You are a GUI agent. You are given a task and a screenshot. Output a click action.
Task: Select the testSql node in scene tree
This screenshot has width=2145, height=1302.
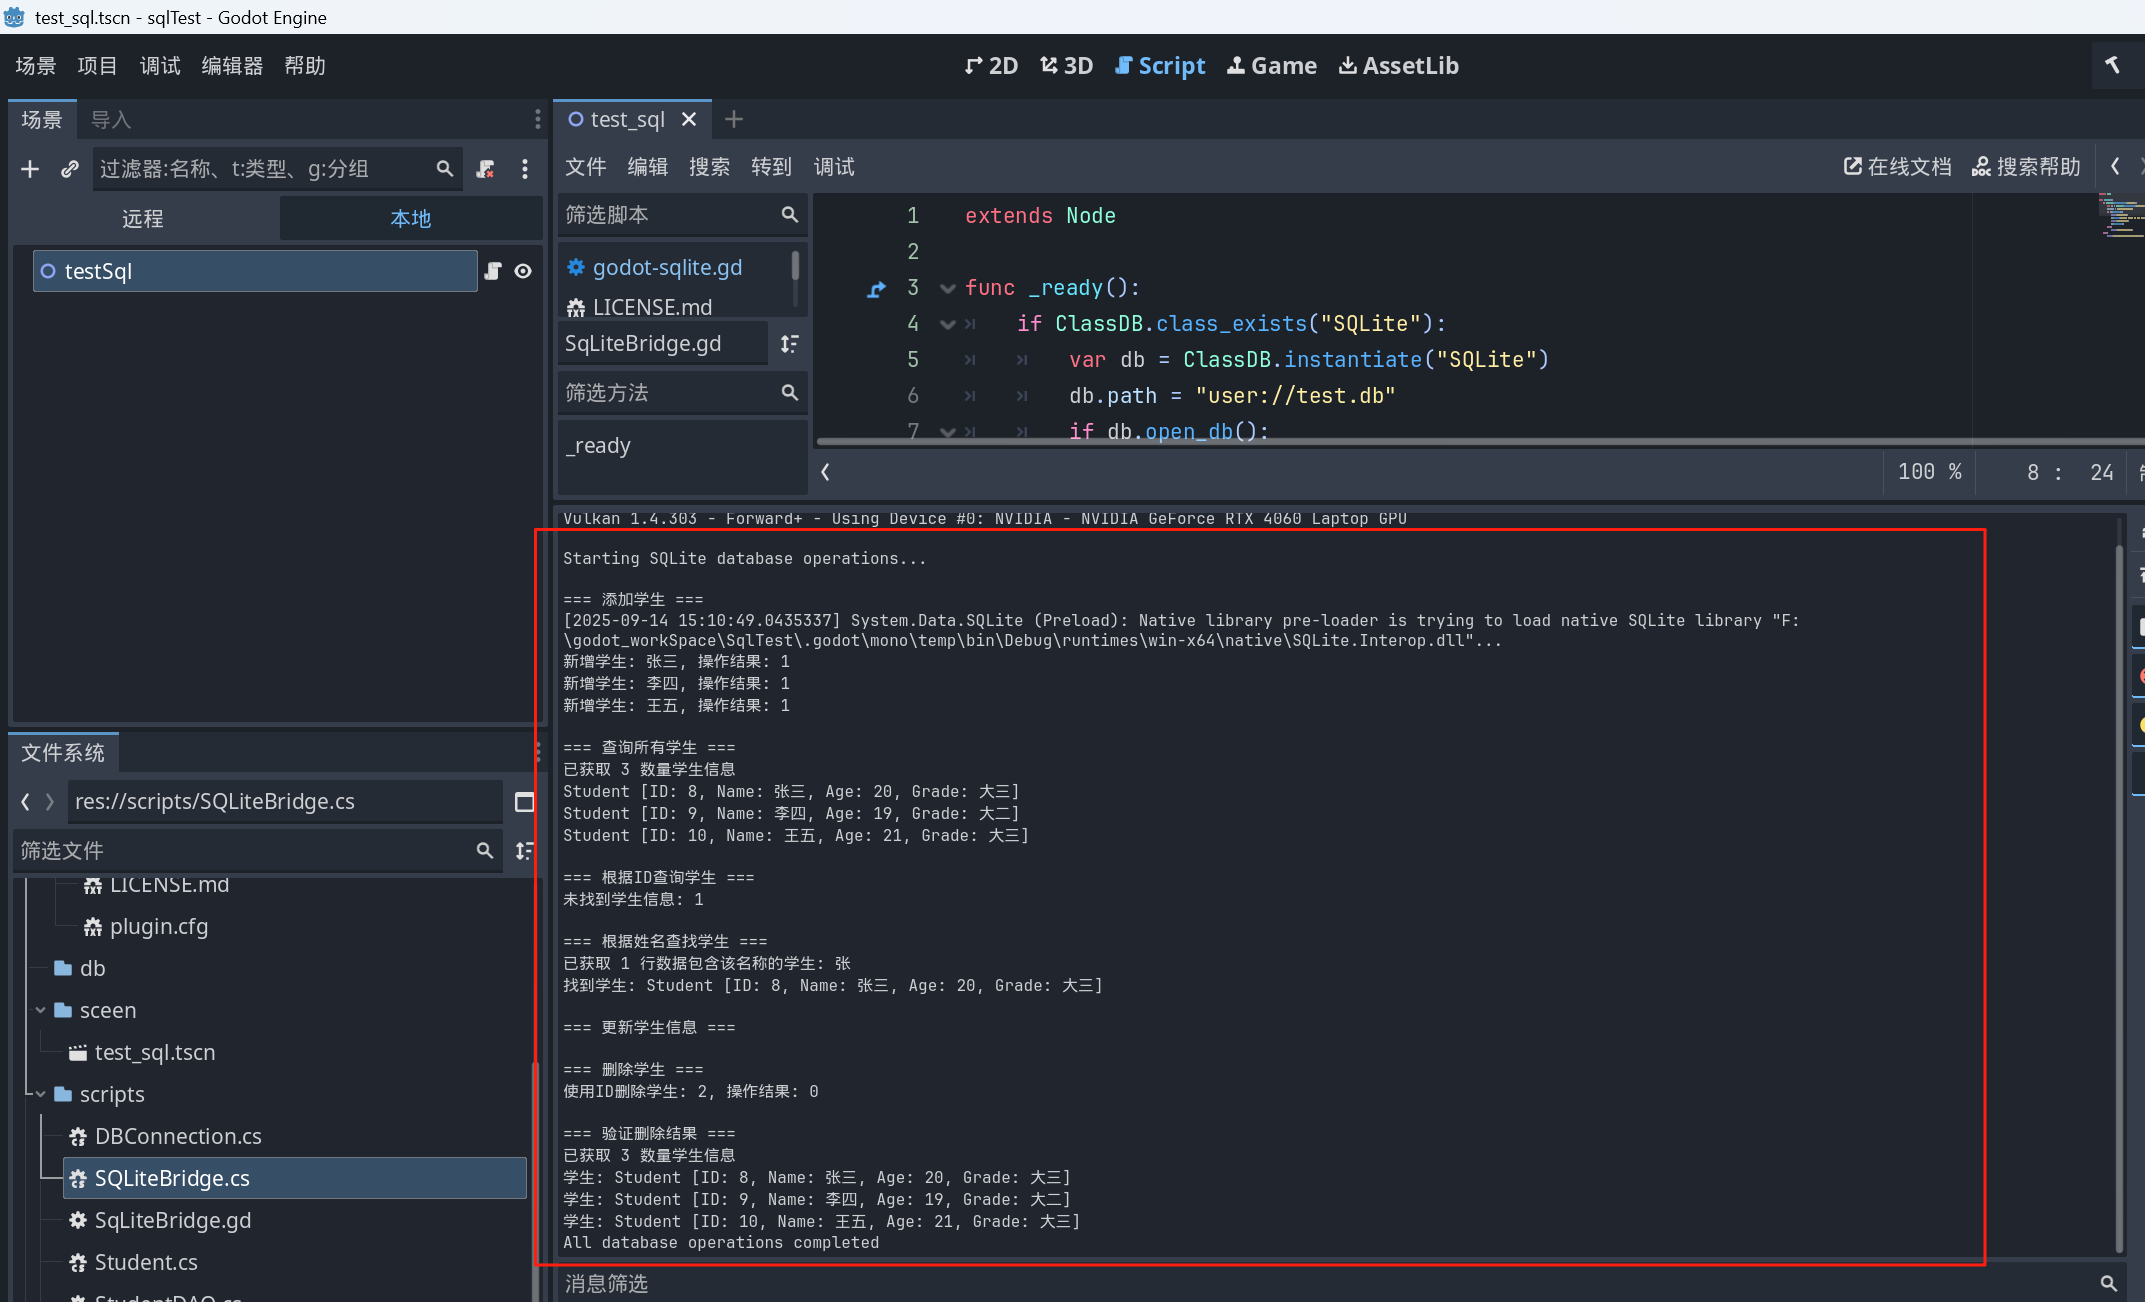point(255,271)
